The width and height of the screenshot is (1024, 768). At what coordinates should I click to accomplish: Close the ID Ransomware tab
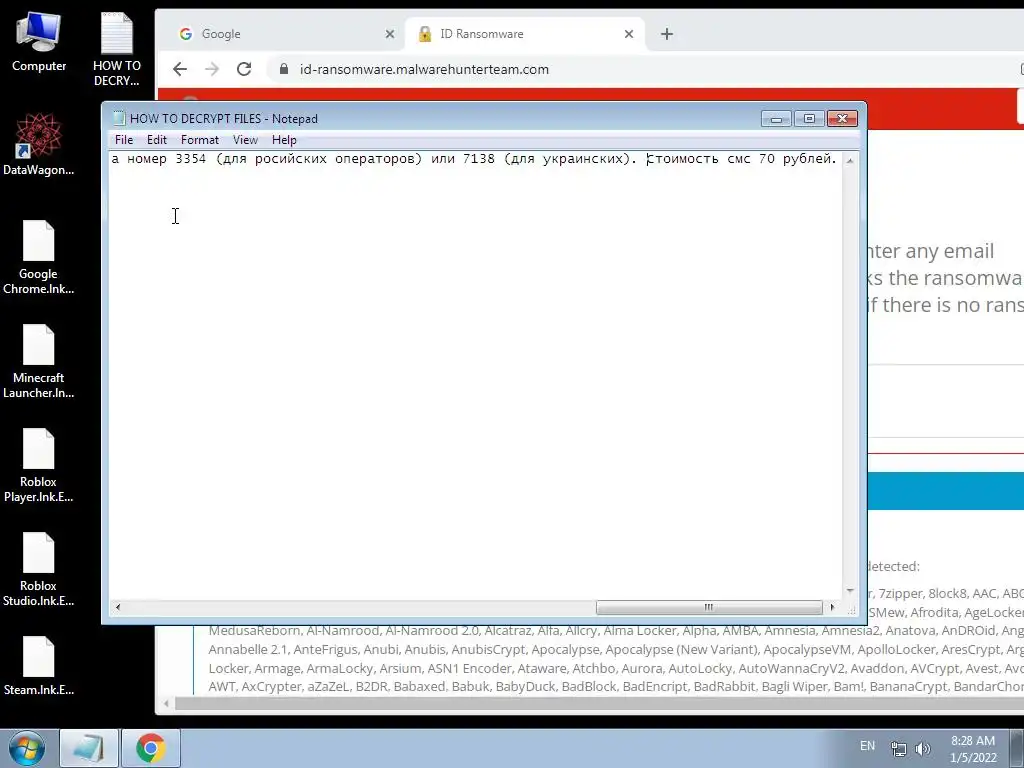[629, 34]
